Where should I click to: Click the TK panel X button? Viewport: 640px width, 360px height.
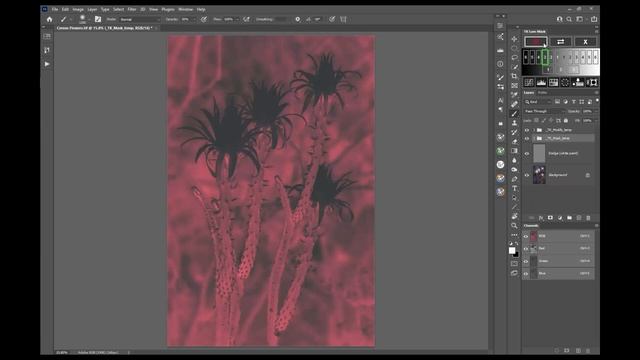585,42
